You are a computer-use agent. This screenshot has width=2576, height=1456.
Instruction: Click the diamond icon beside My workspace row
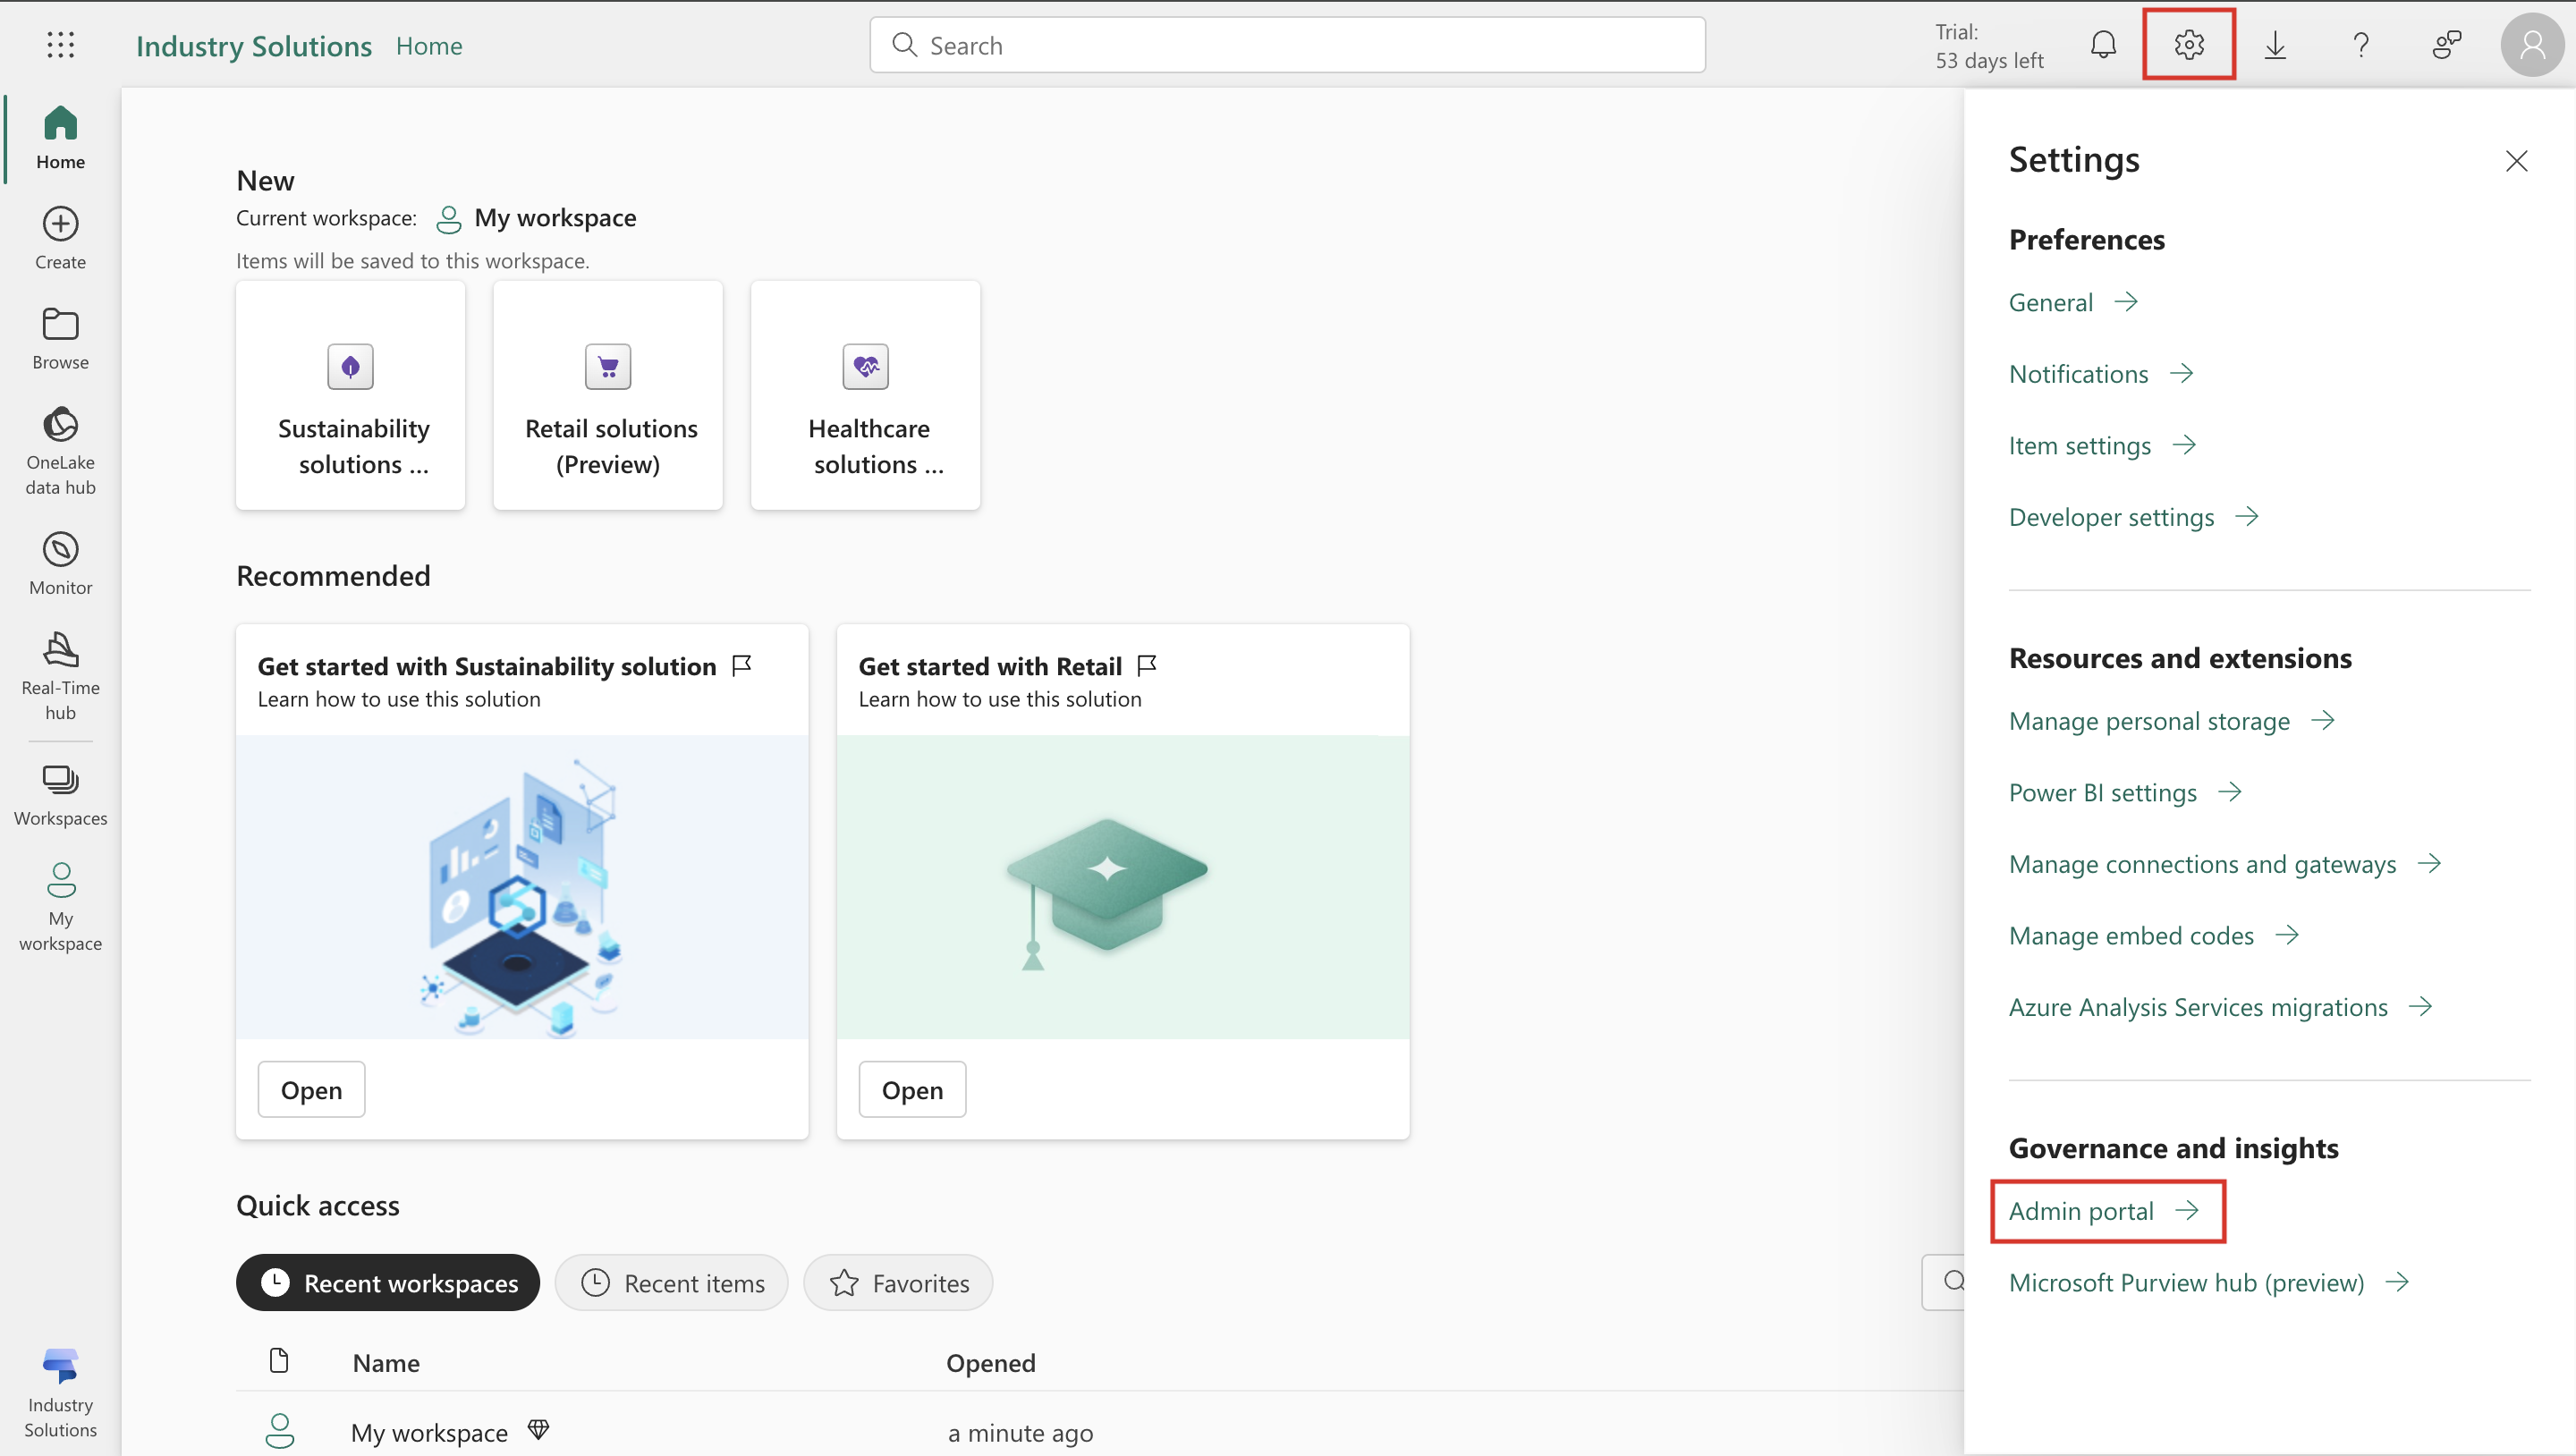[538, 1429]
